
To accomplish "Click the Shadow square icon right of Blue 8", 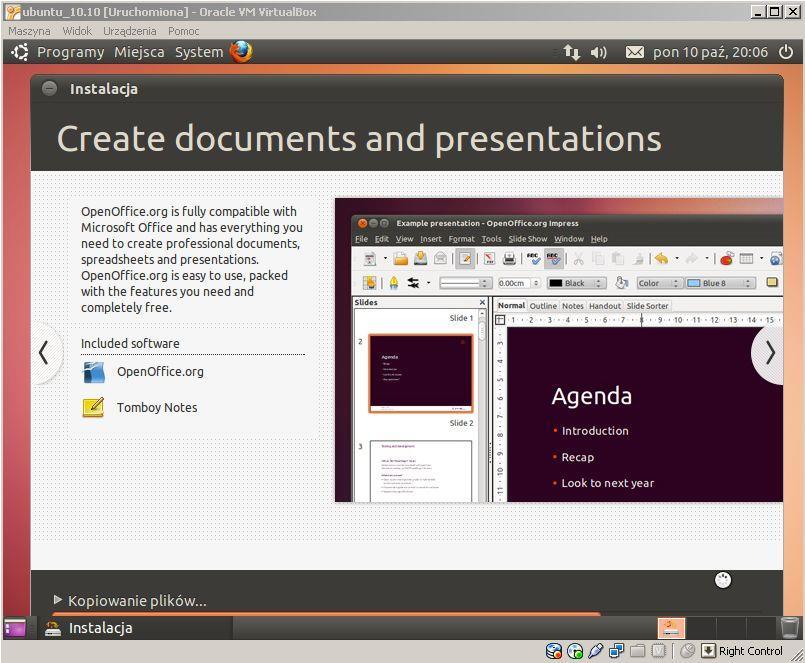I will coord(772,282).
